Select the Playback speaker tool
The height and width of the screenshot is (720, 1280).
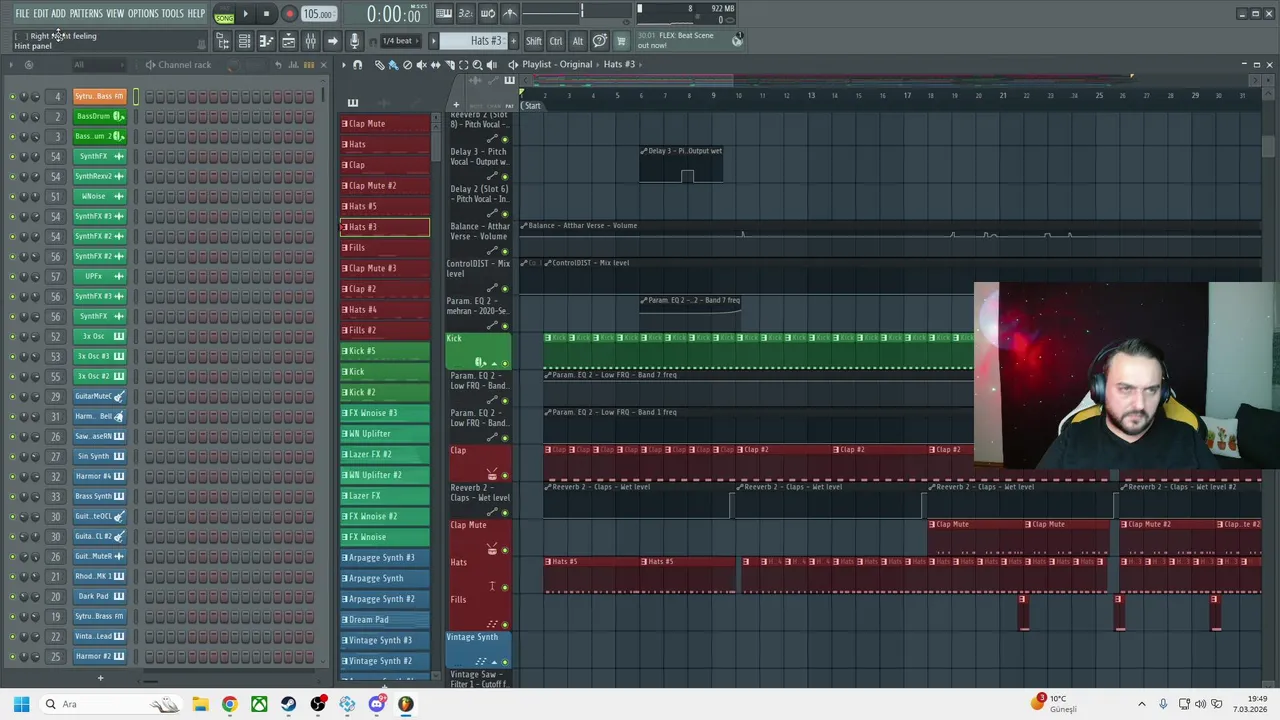(491, 65)
